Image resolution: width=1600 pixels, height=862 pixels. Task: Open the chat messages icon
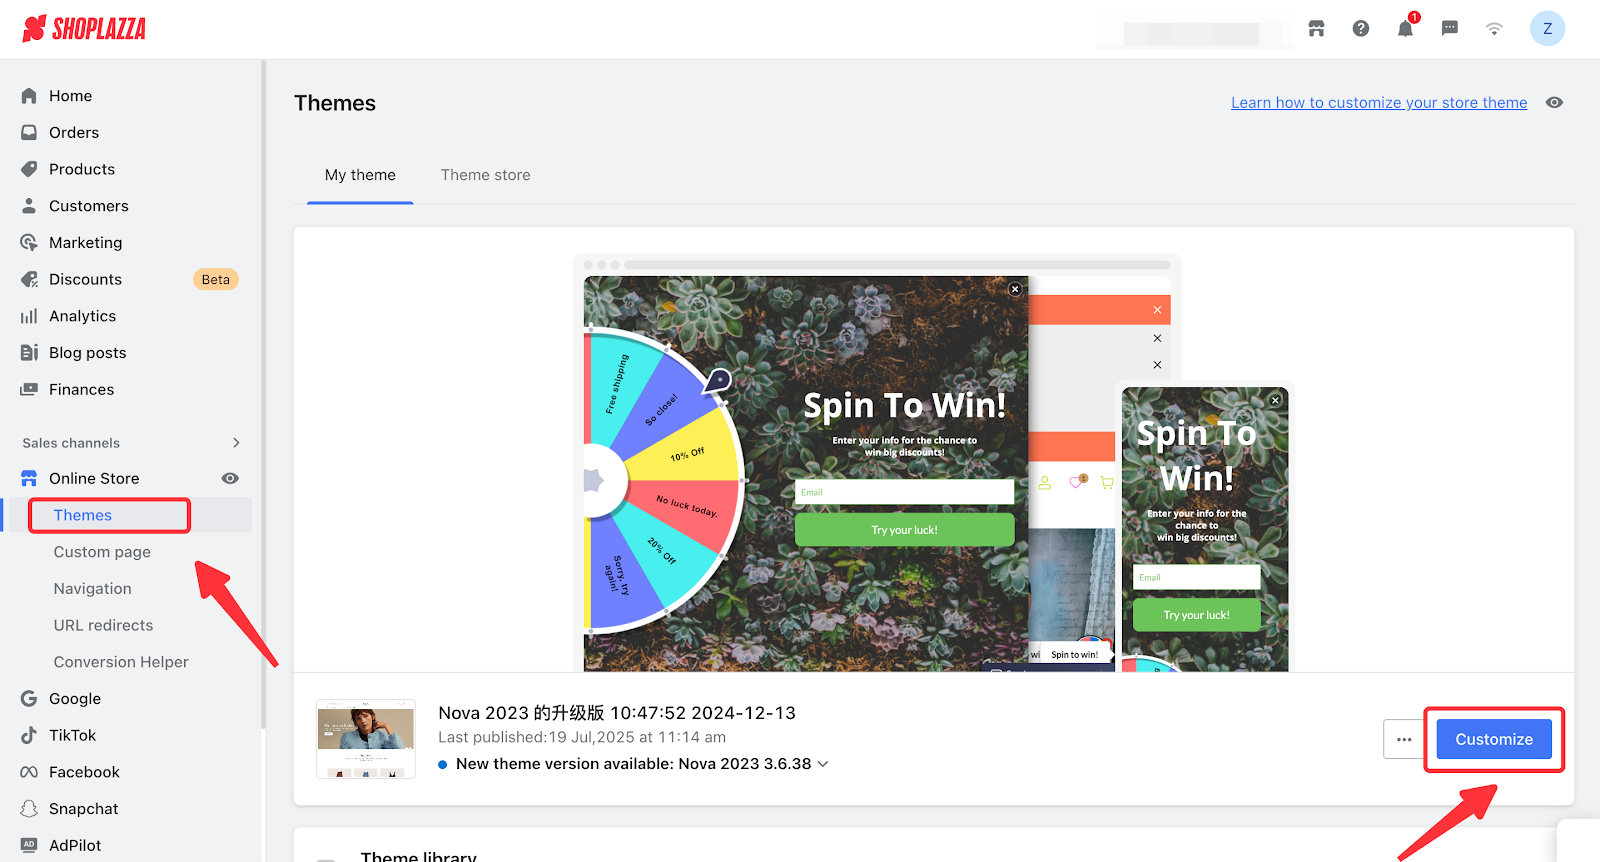click(1449, 29)
